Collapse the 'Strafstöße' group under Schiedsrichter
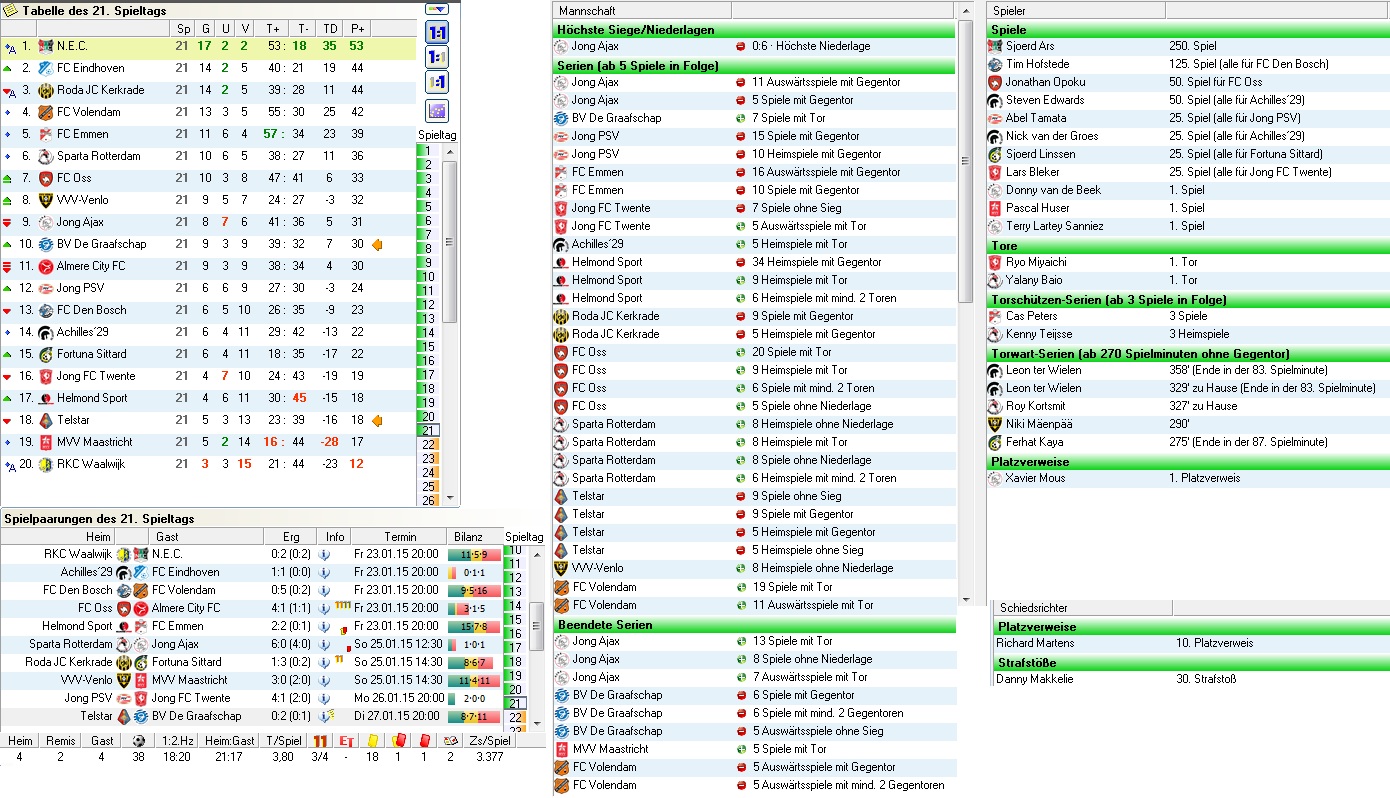 tap(1191, 663)
